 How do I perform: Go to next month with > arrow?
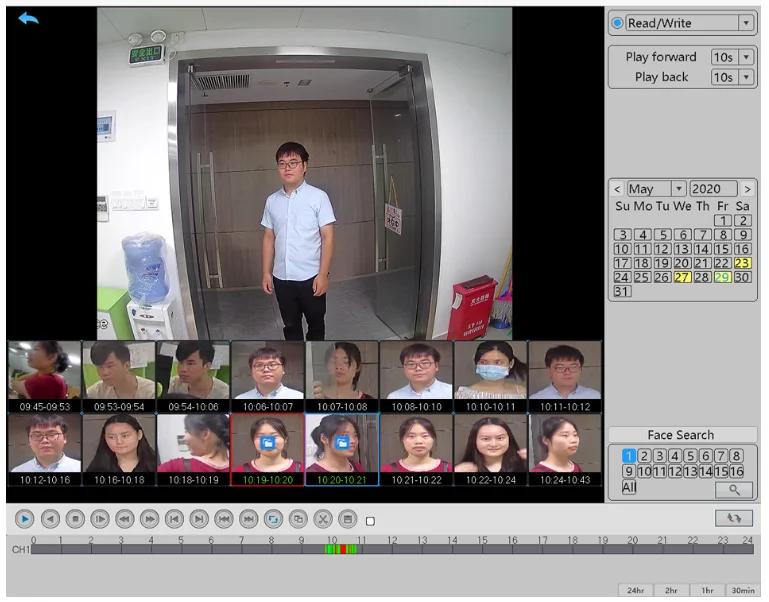747,189
